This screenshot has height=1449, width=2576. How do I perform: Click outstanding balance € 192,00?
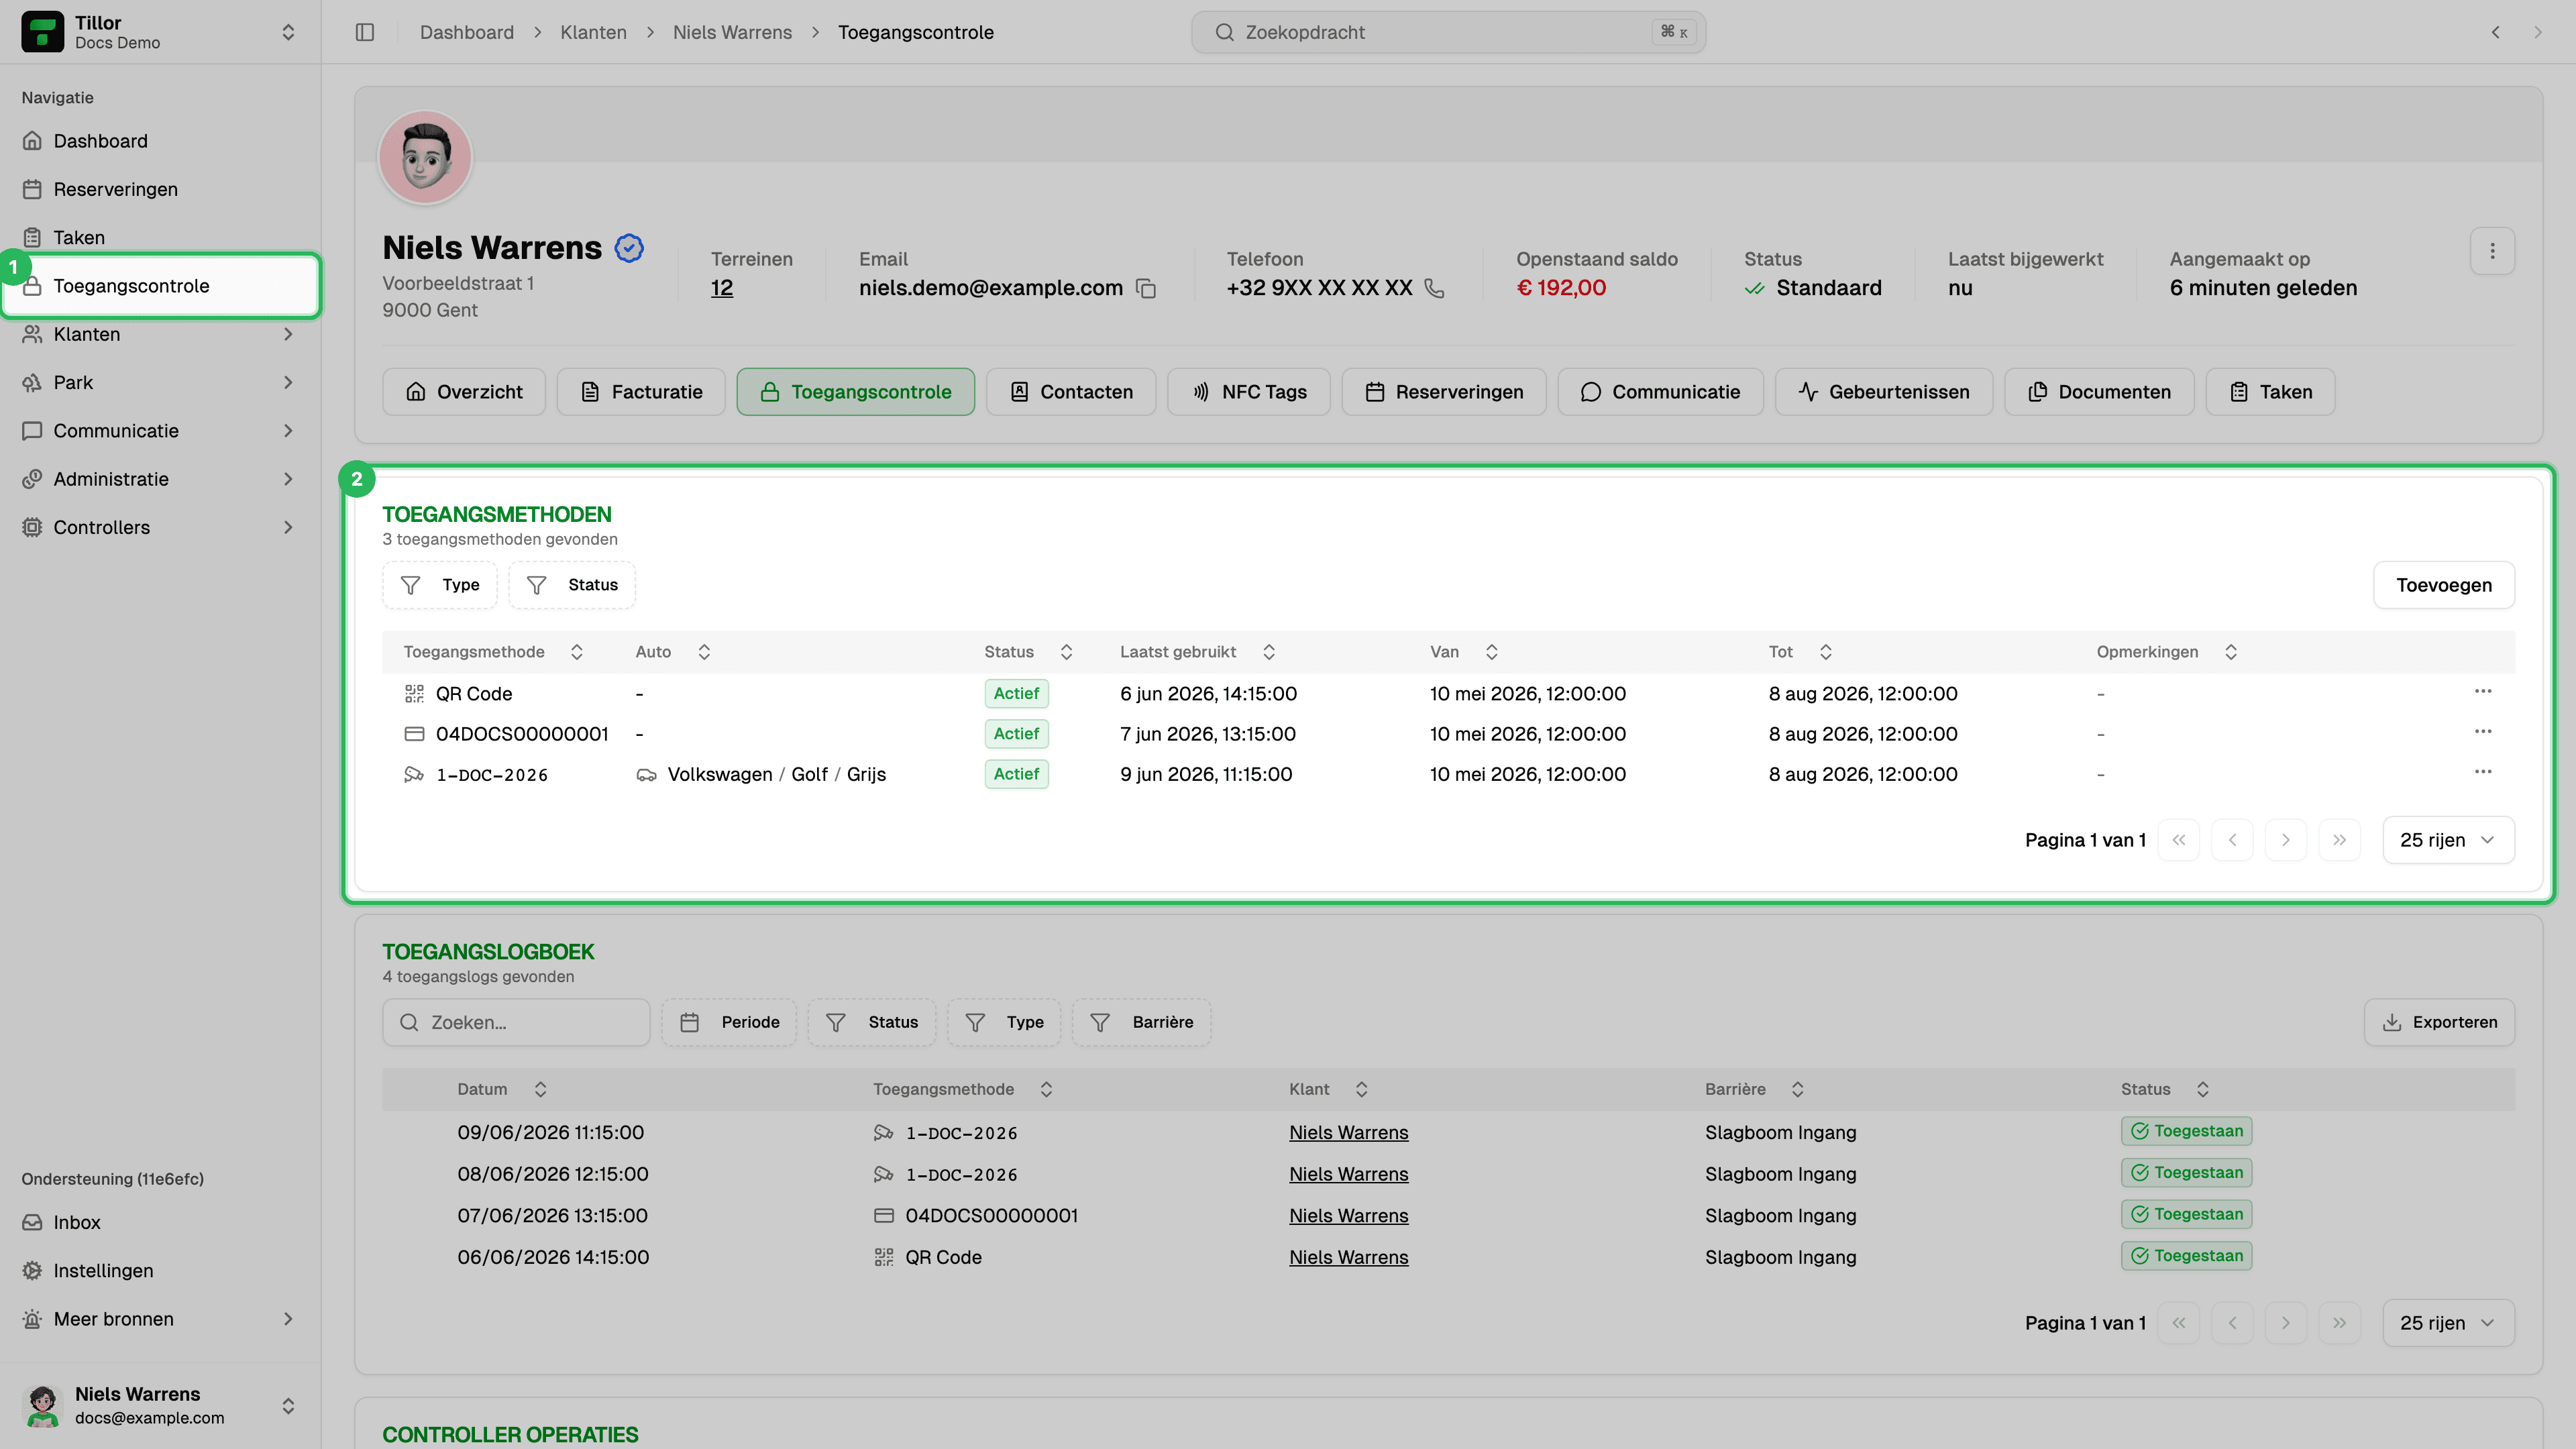pos(1561,288)
